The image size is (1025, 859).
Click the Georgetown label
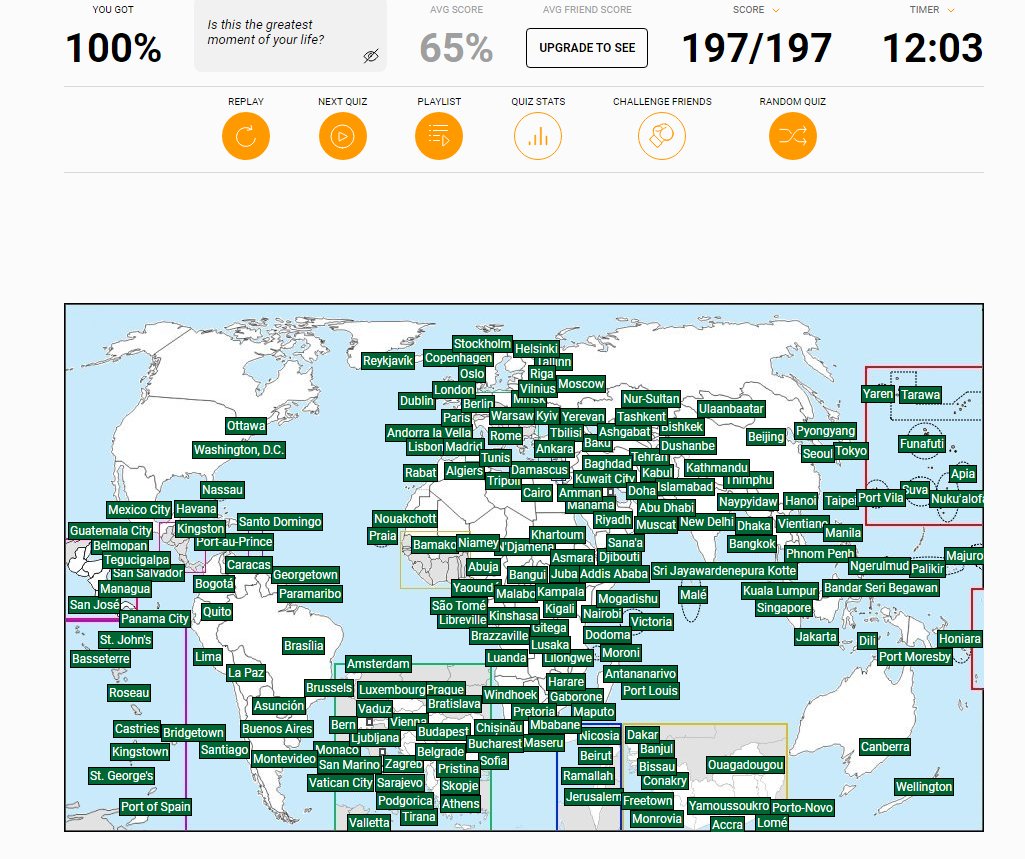tap(305, 575)
